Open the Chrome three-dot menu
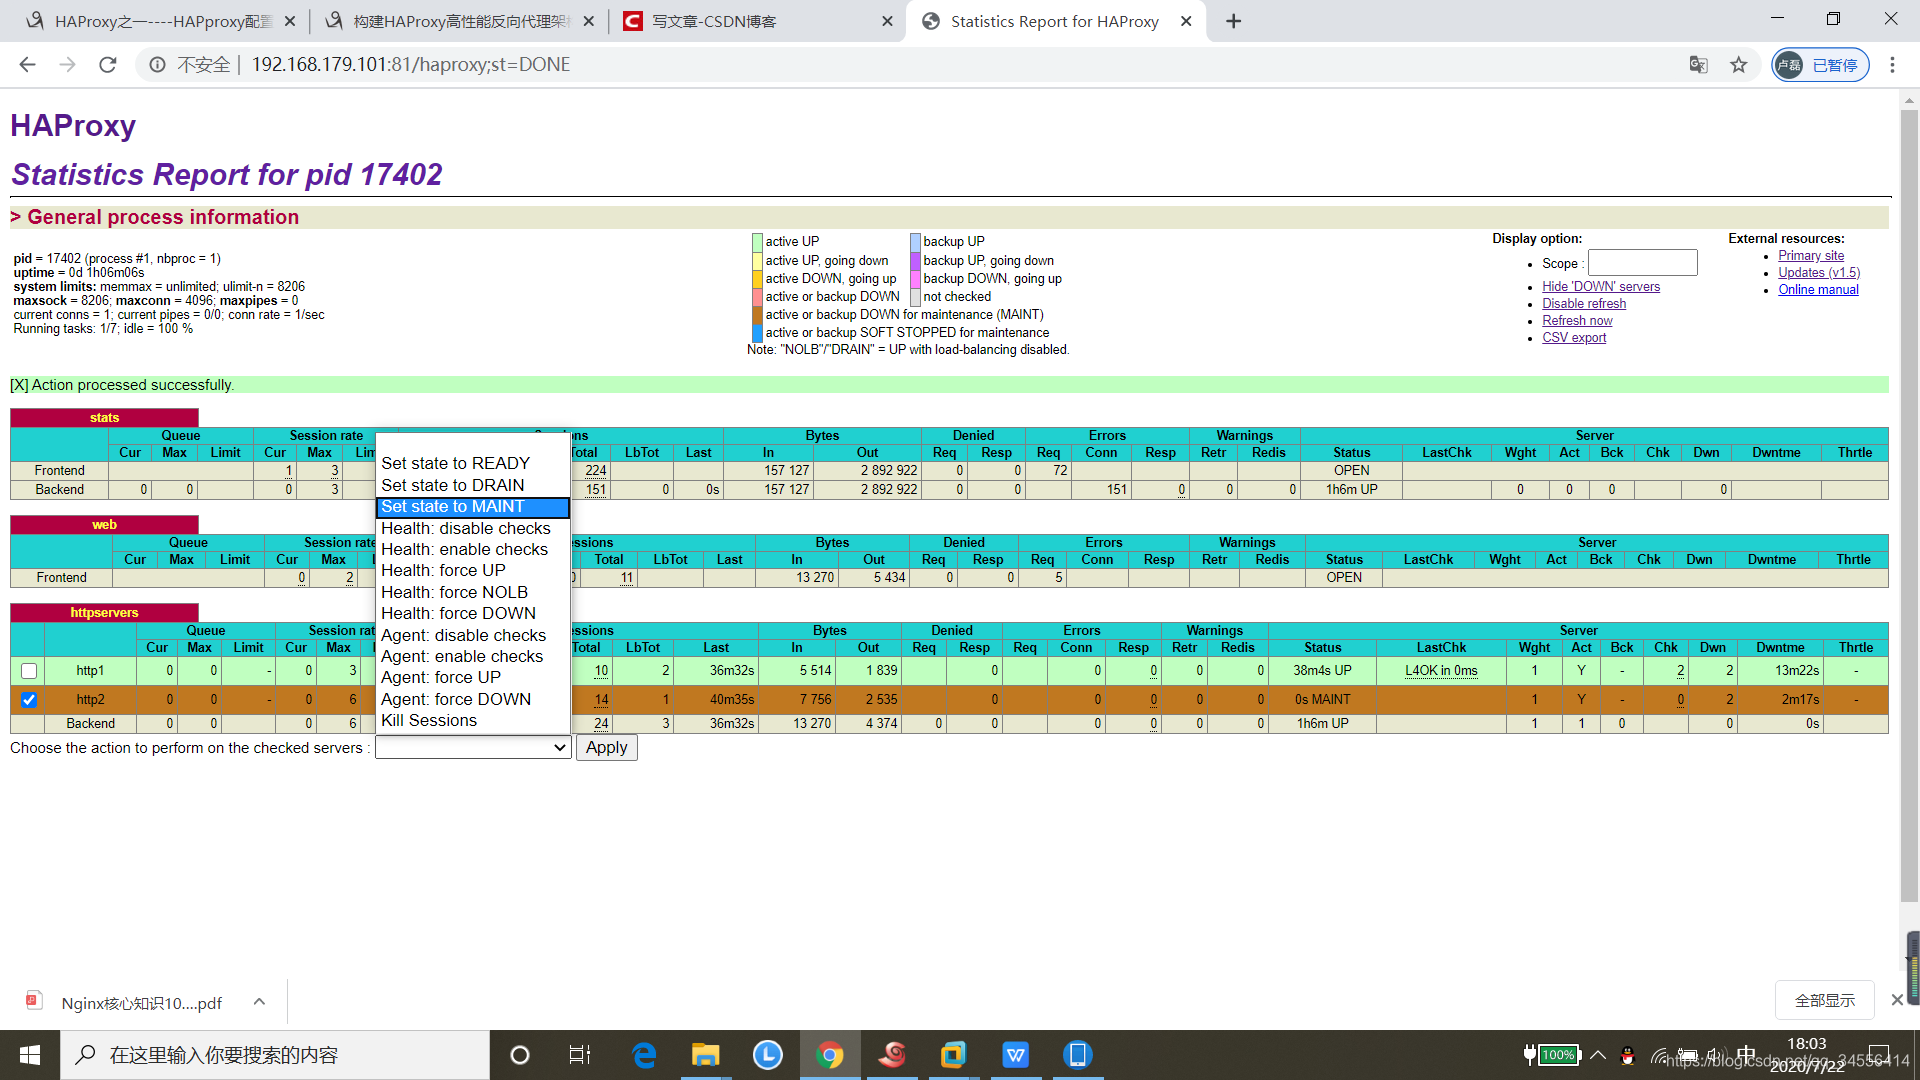The height and width of the screenshot is (1080, 1920). [x=1892, y=65]
